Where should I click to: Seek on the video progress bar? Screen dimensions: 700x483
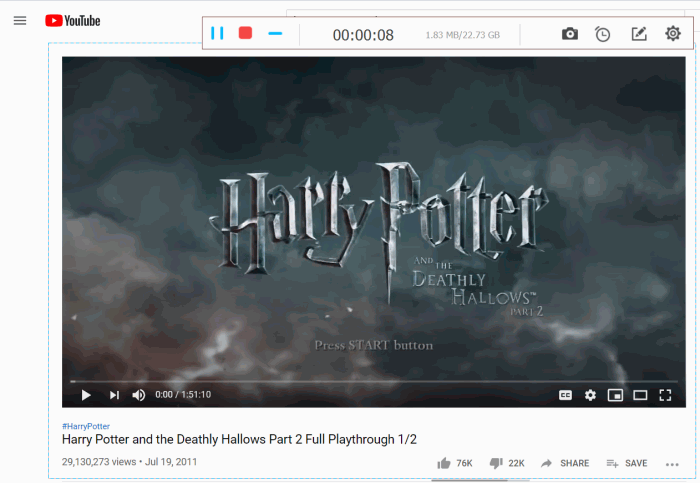point(374,382)
